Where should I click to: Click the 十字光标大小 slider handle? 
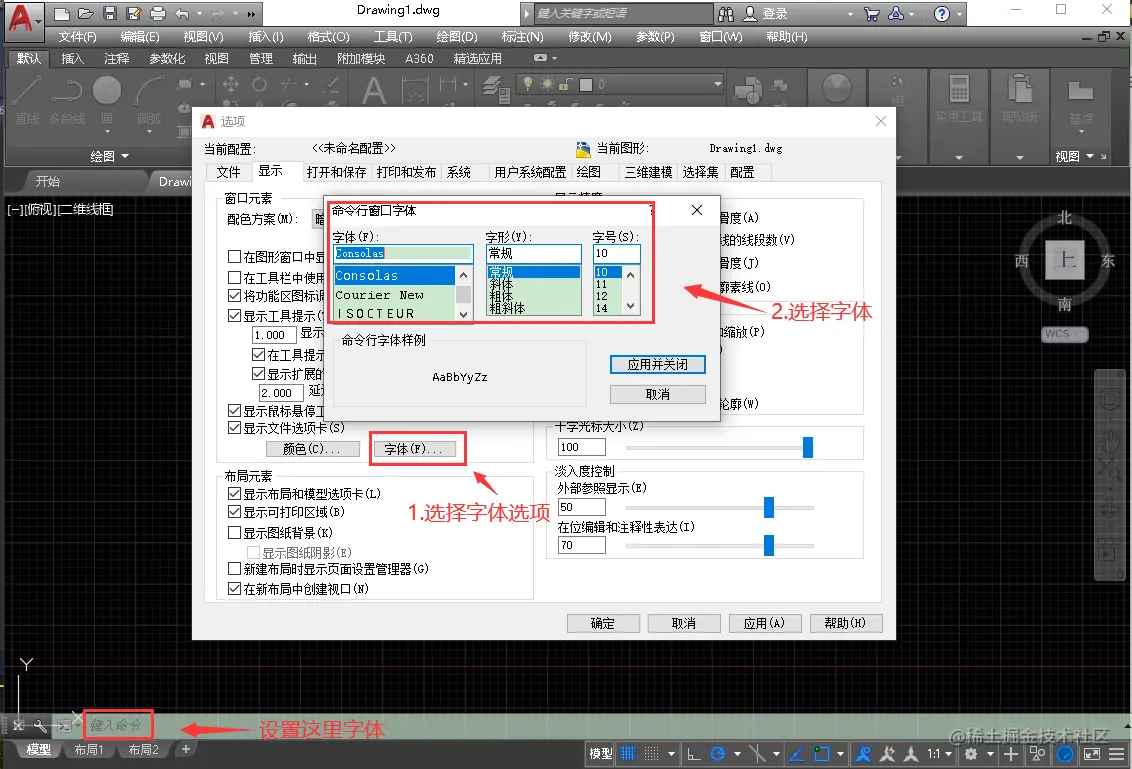point(808,447)
